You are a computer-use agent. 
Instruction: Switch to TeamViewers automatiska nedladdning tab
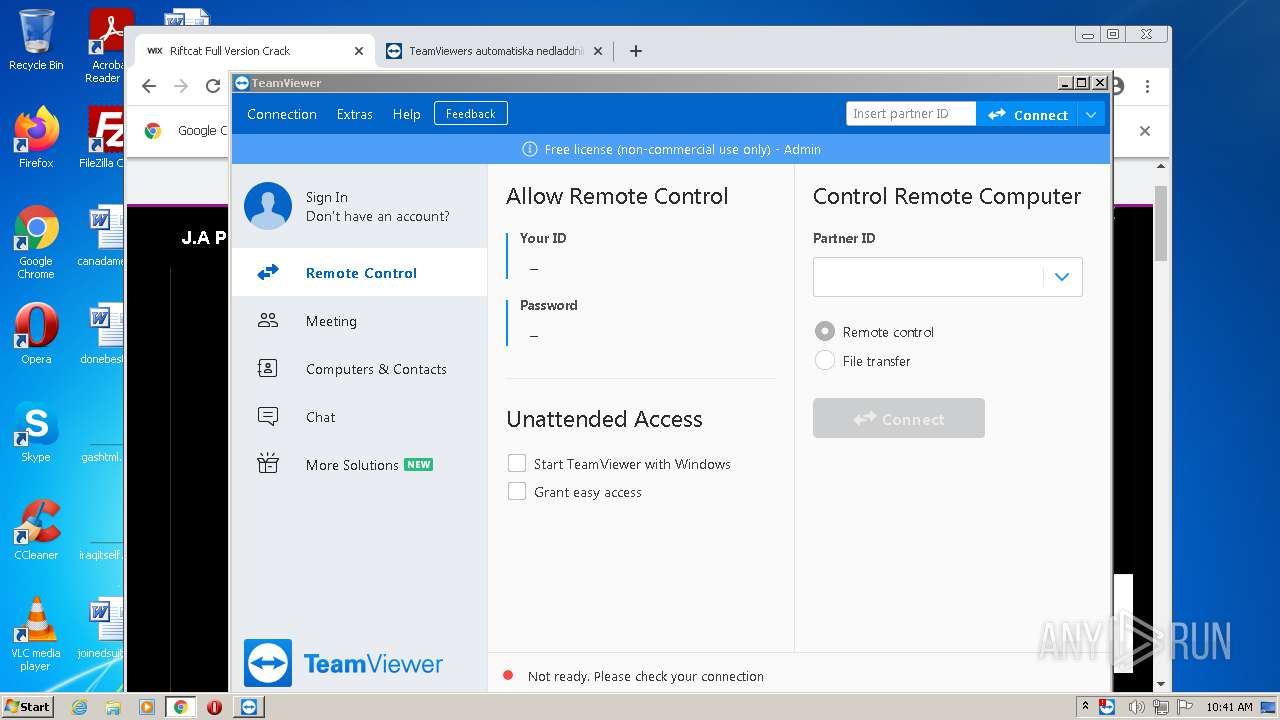coord(494,51)
